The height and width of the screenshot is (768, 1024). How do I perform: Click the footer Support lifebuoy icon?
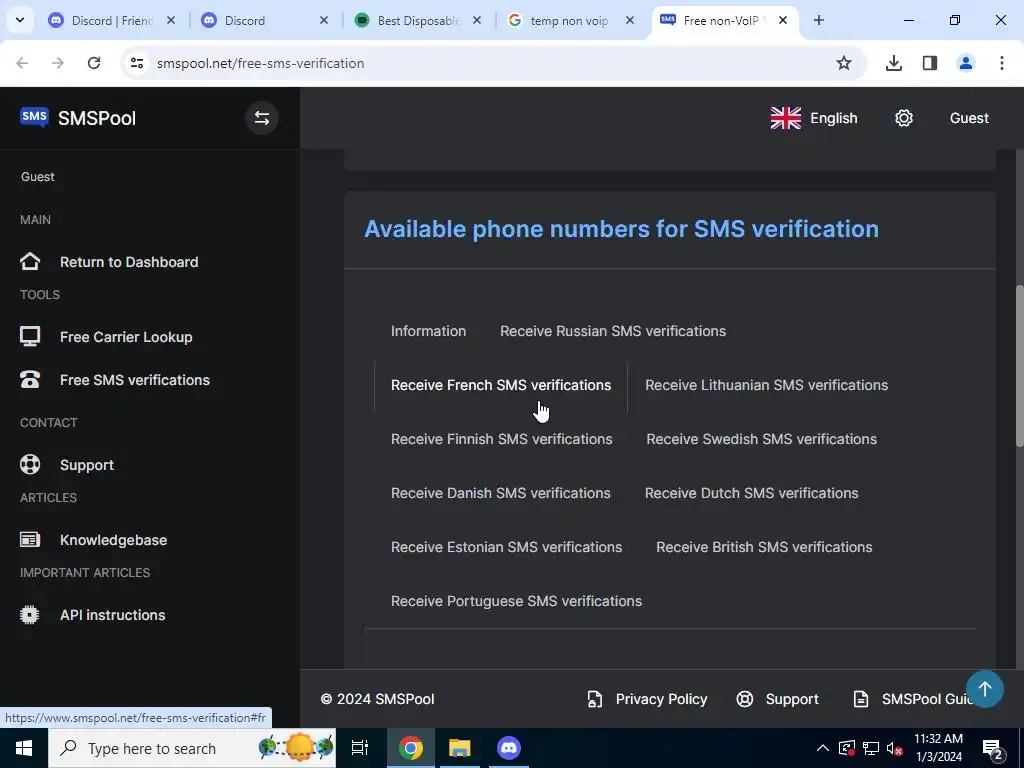pos(744,699)
